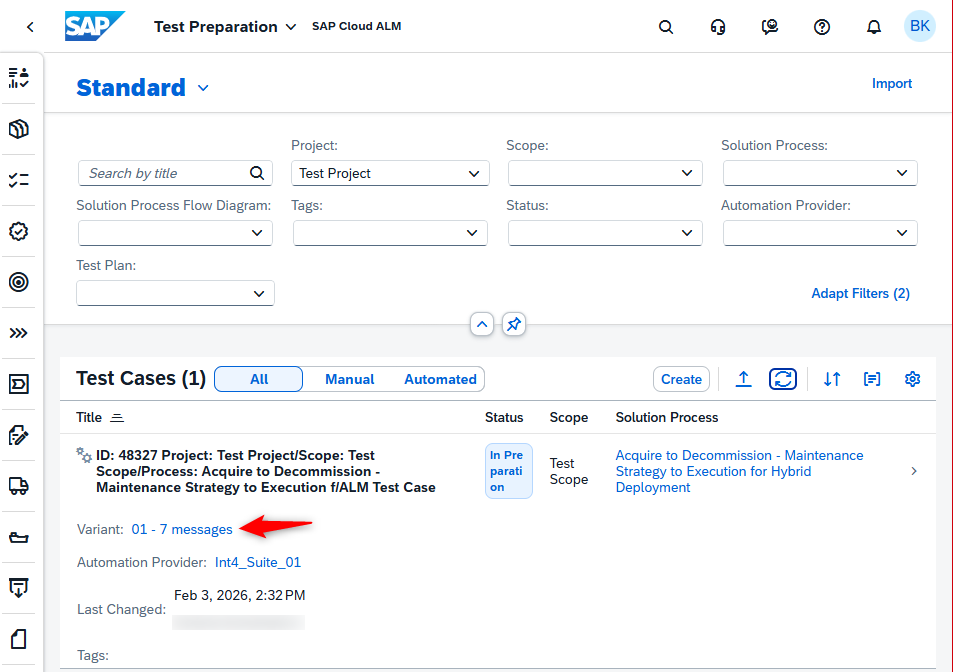Viewport: 953px width, 672px height.
Task: Open test case details with row chevron
Action: pyautogui.click(x=914, y=471)
